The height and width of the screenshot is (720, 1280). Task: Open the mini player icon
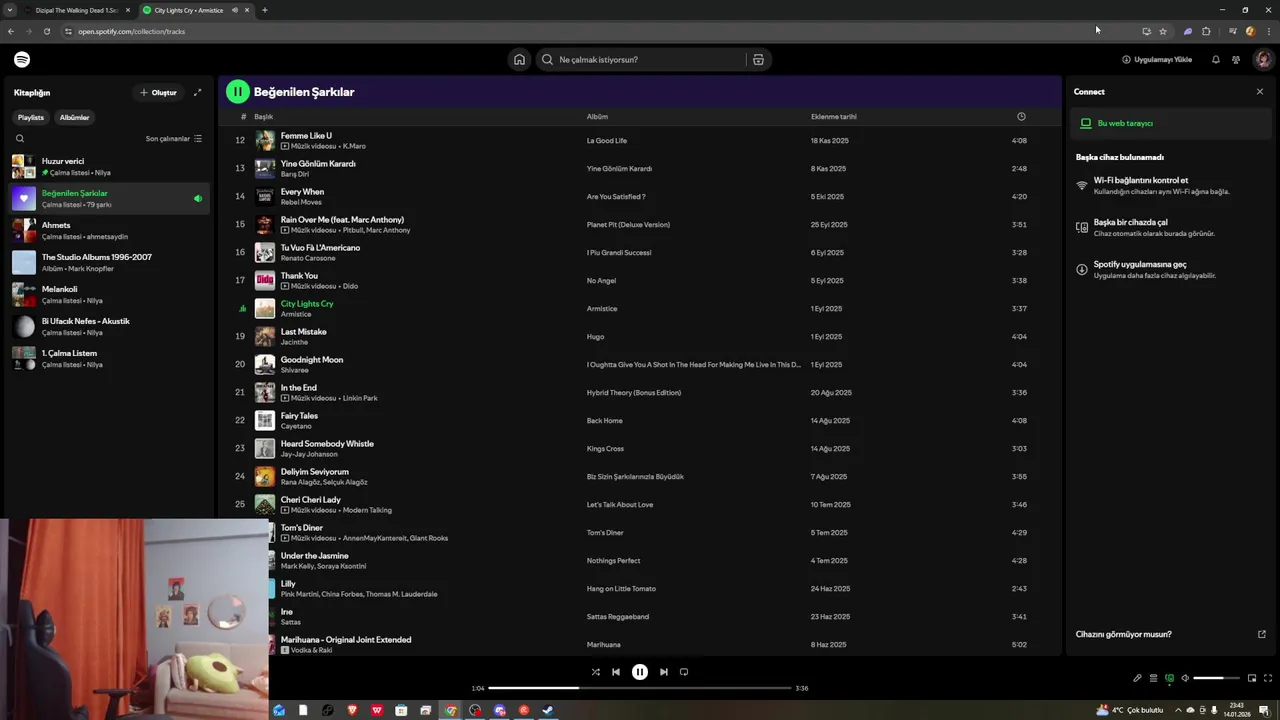1252,678
